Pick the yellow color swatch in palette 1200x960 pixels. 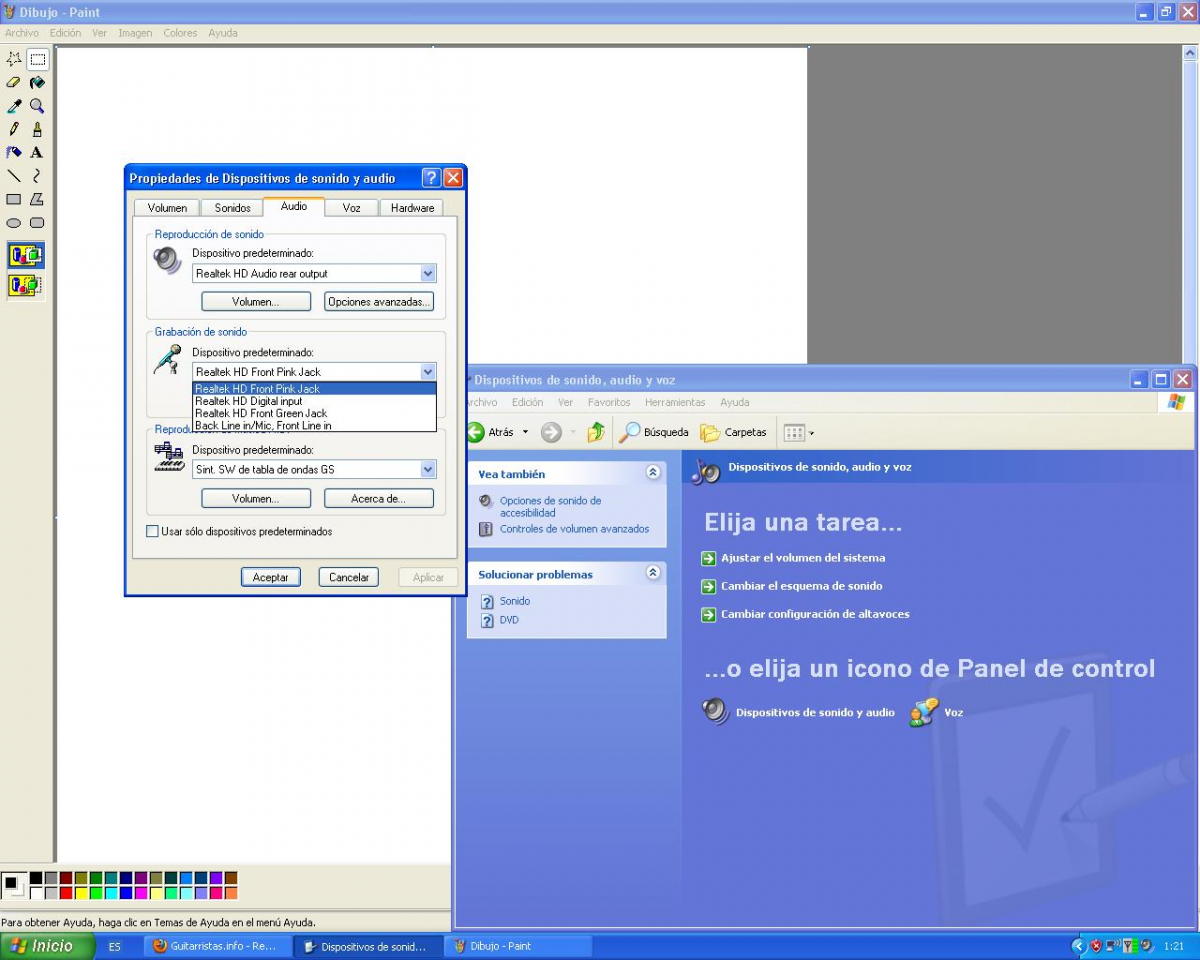tap(81, 893)
